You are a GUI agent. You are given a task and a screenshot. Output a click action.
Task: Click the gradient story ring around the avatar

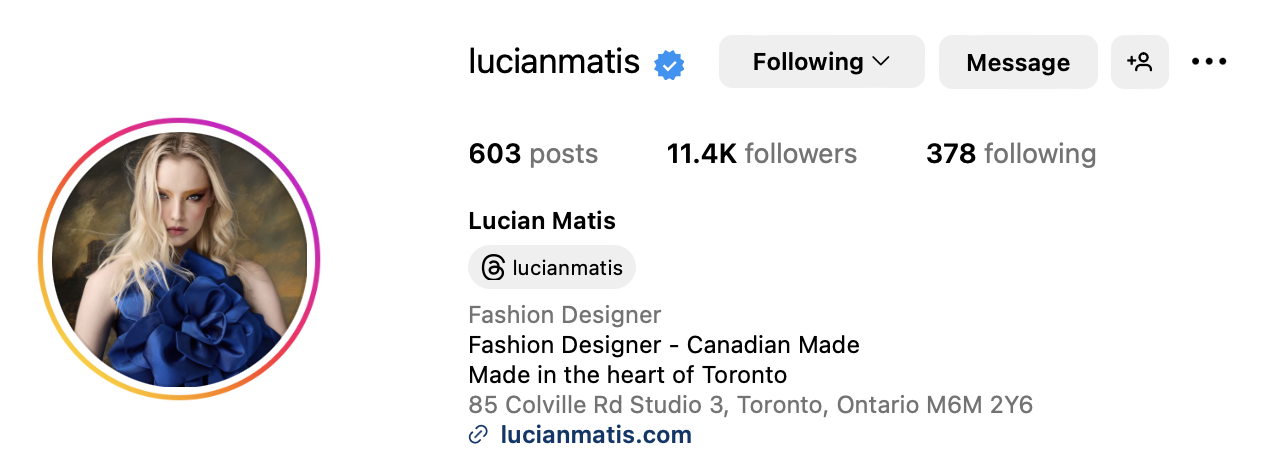click(179, 122)
